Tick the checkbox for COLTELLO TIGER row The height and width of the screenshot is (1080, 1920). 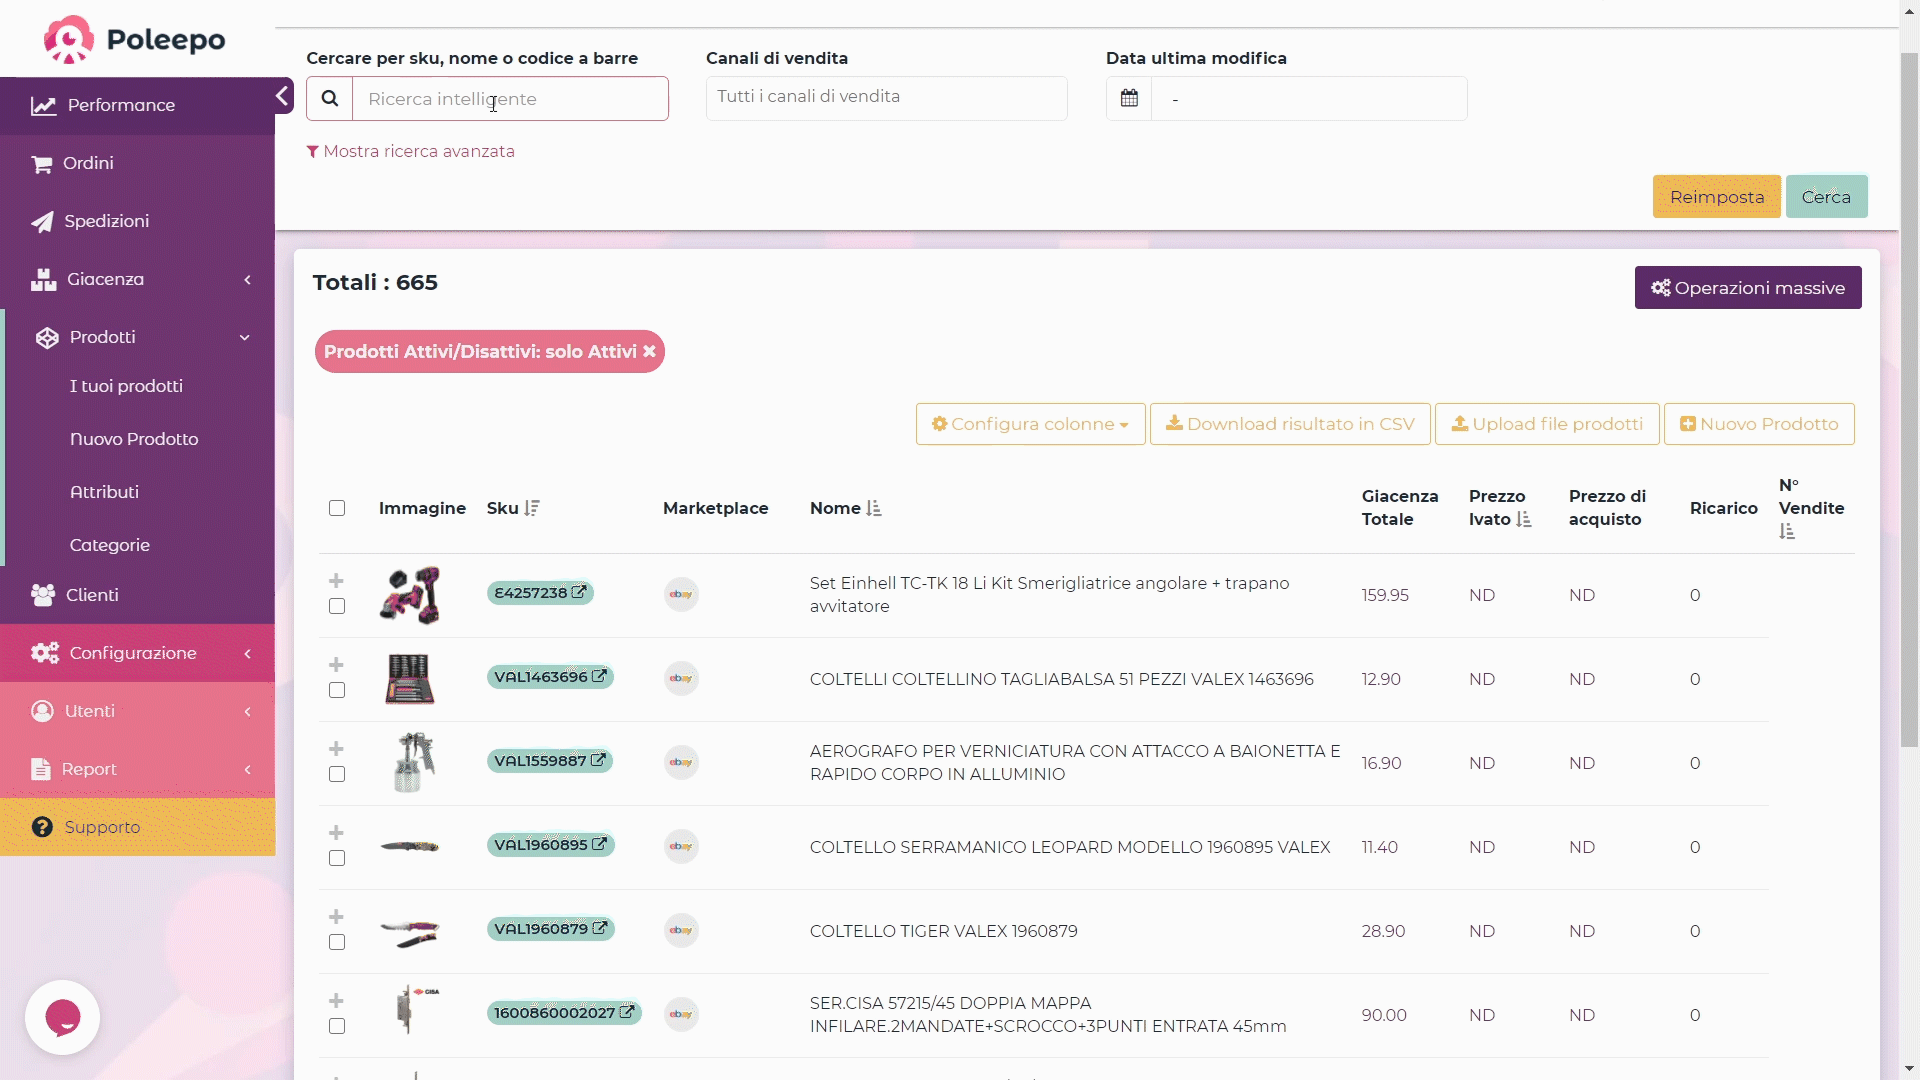click(x=337, y=942)
